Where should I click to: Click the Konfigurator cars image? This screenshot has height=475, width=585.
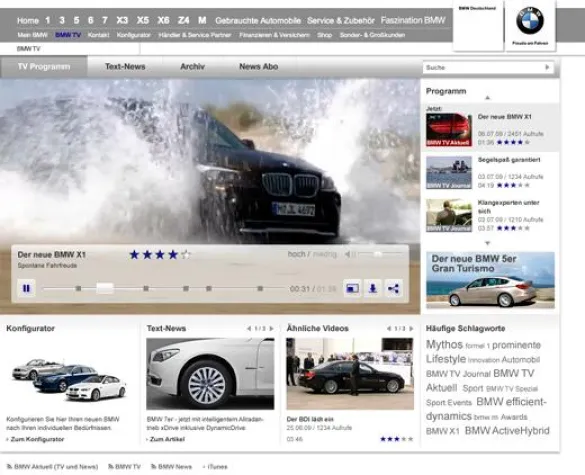69,379
